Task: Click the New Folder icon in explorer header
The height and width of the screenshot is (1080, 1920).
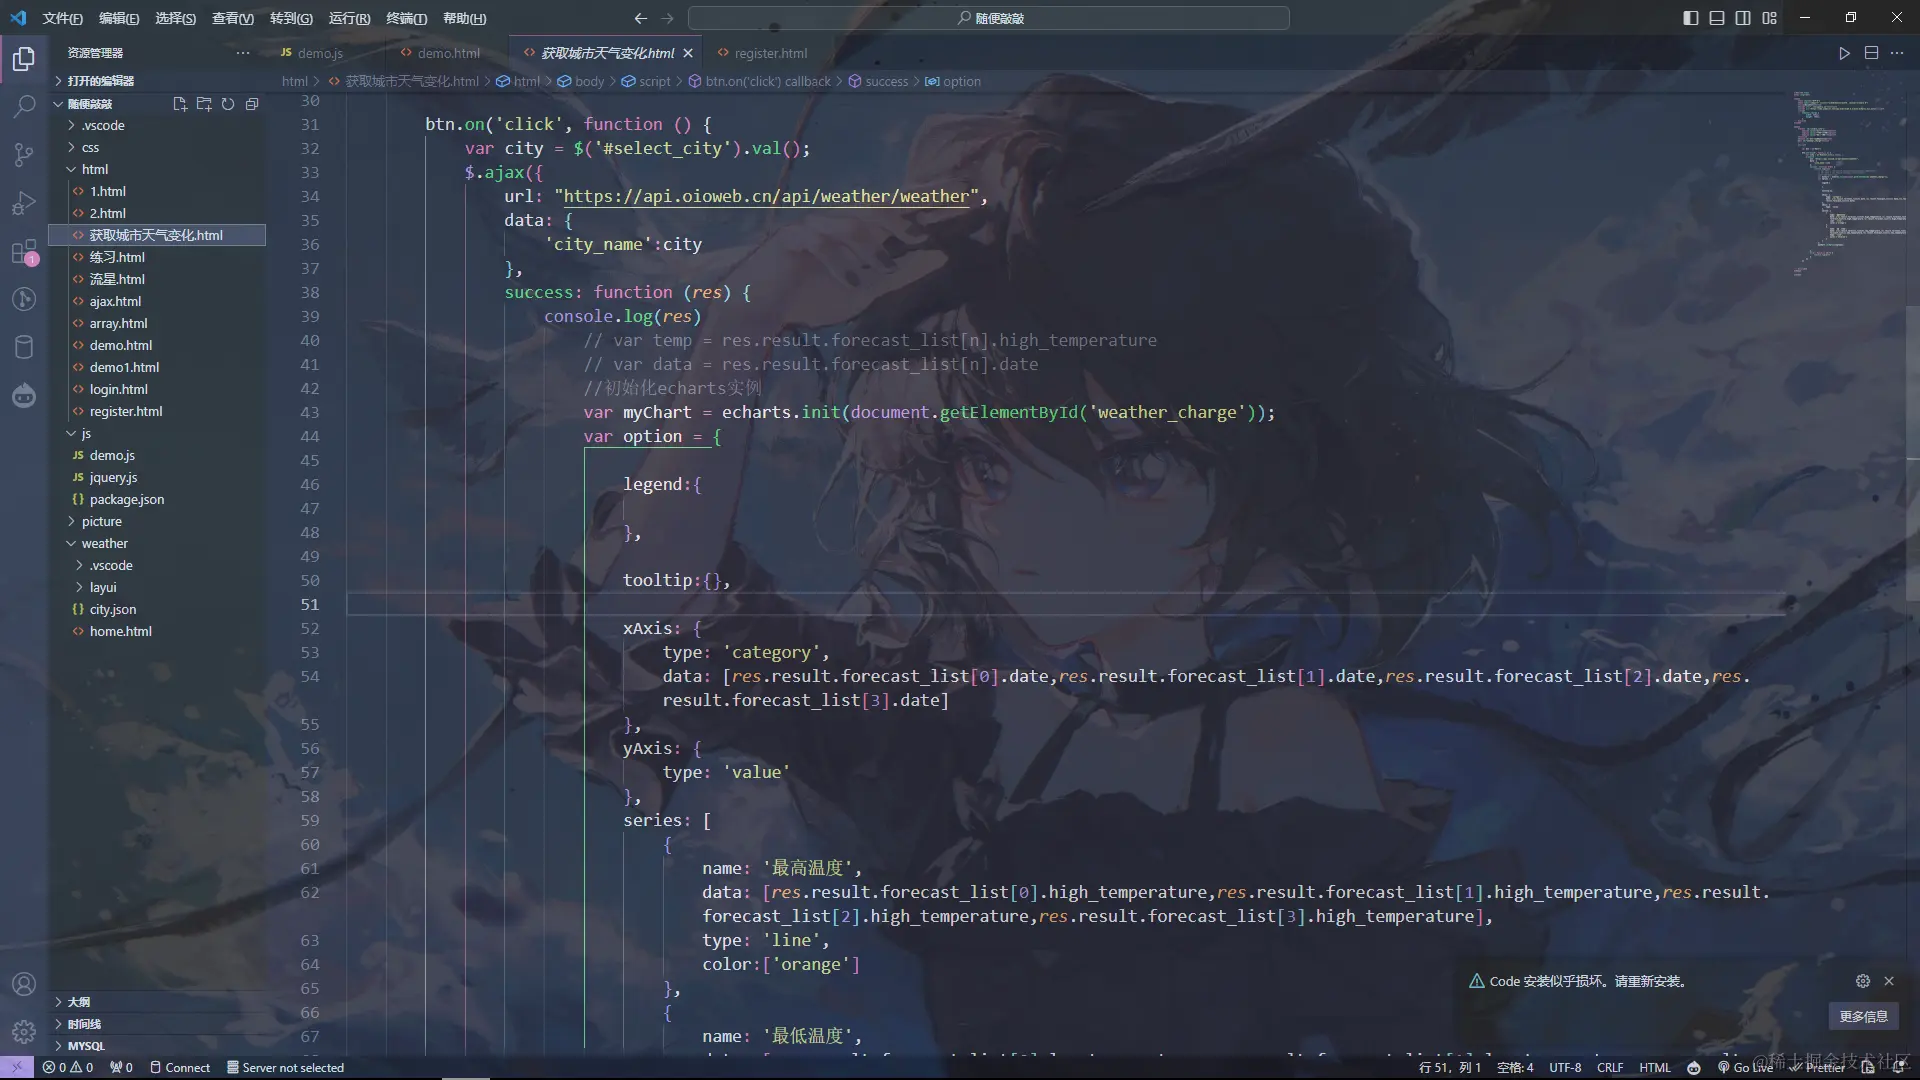Action: (x=204, y=104)
